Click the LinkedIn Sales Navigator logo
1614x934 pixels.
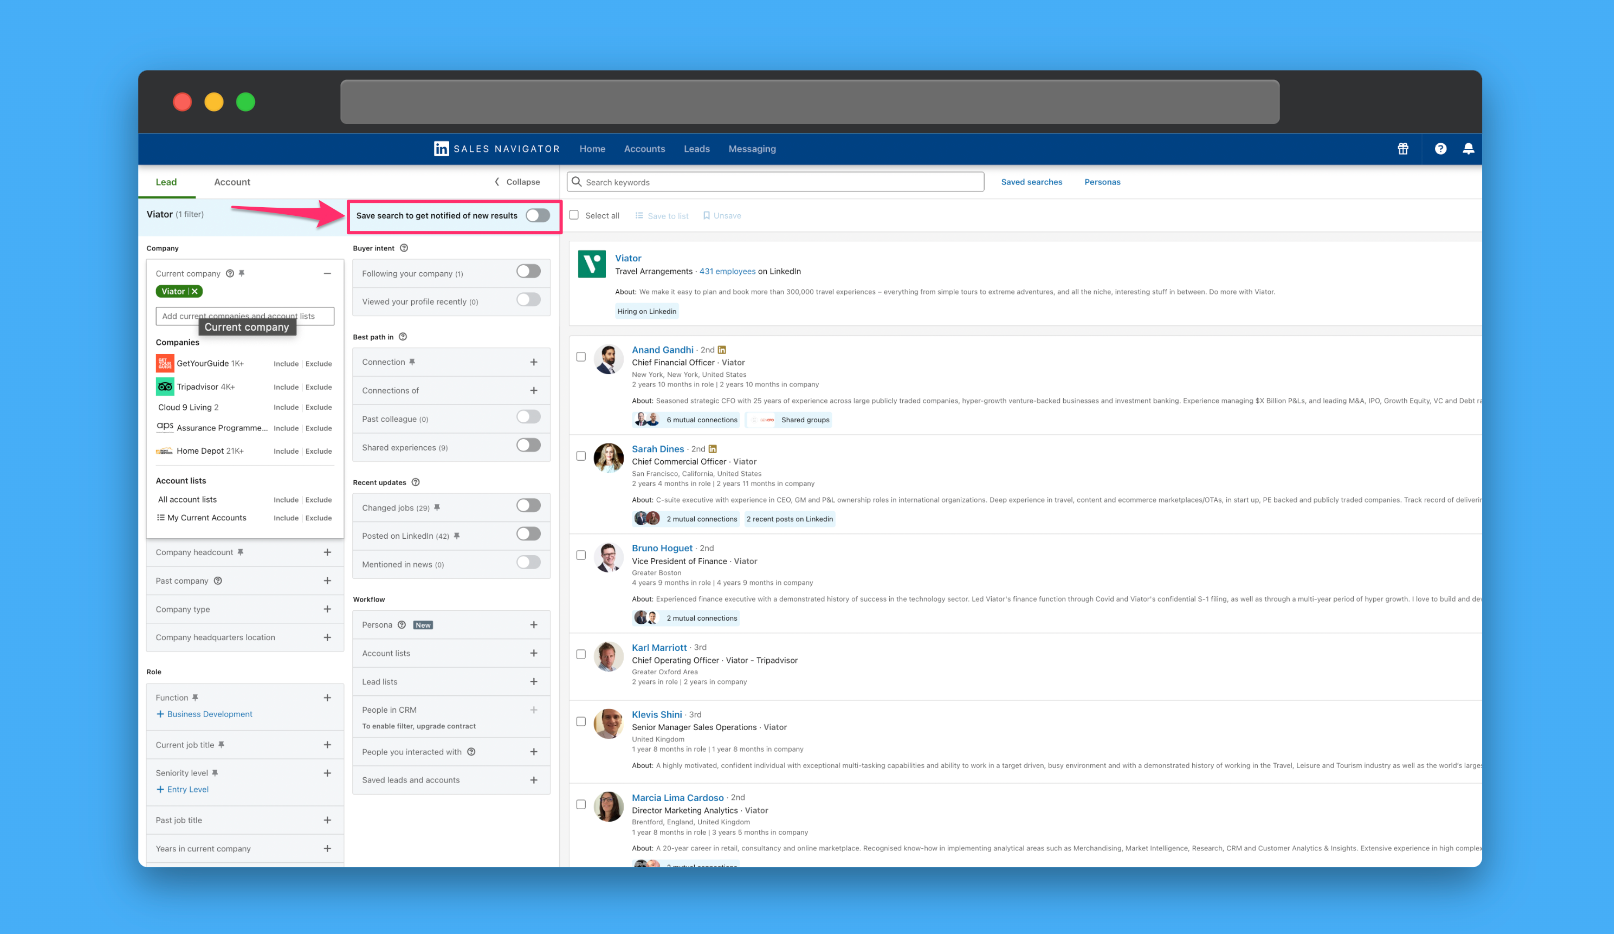point(497,149)
